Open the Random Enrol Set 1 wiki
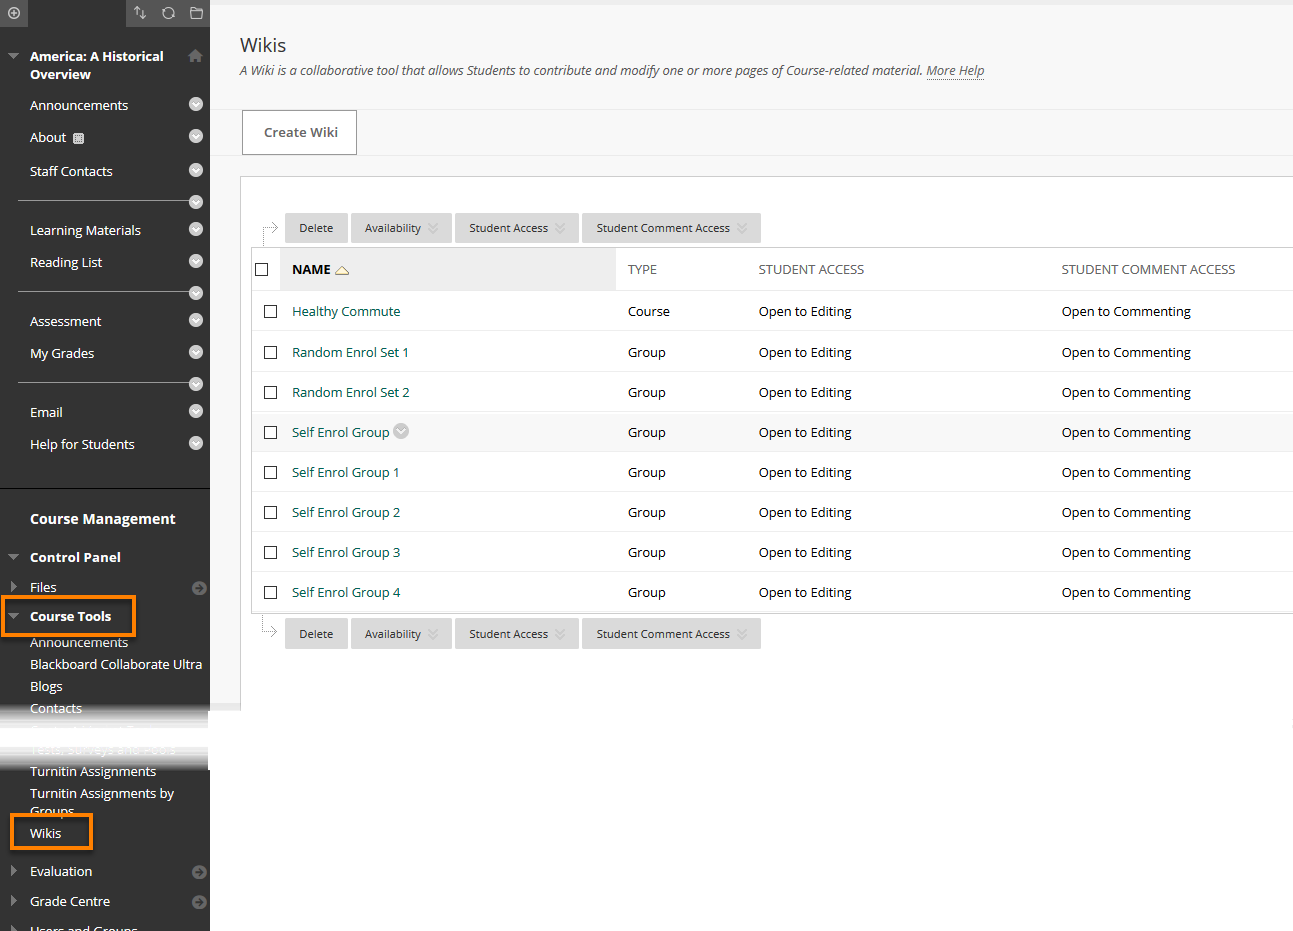This screenshot has height=931, width=1293. pos(350,352)
